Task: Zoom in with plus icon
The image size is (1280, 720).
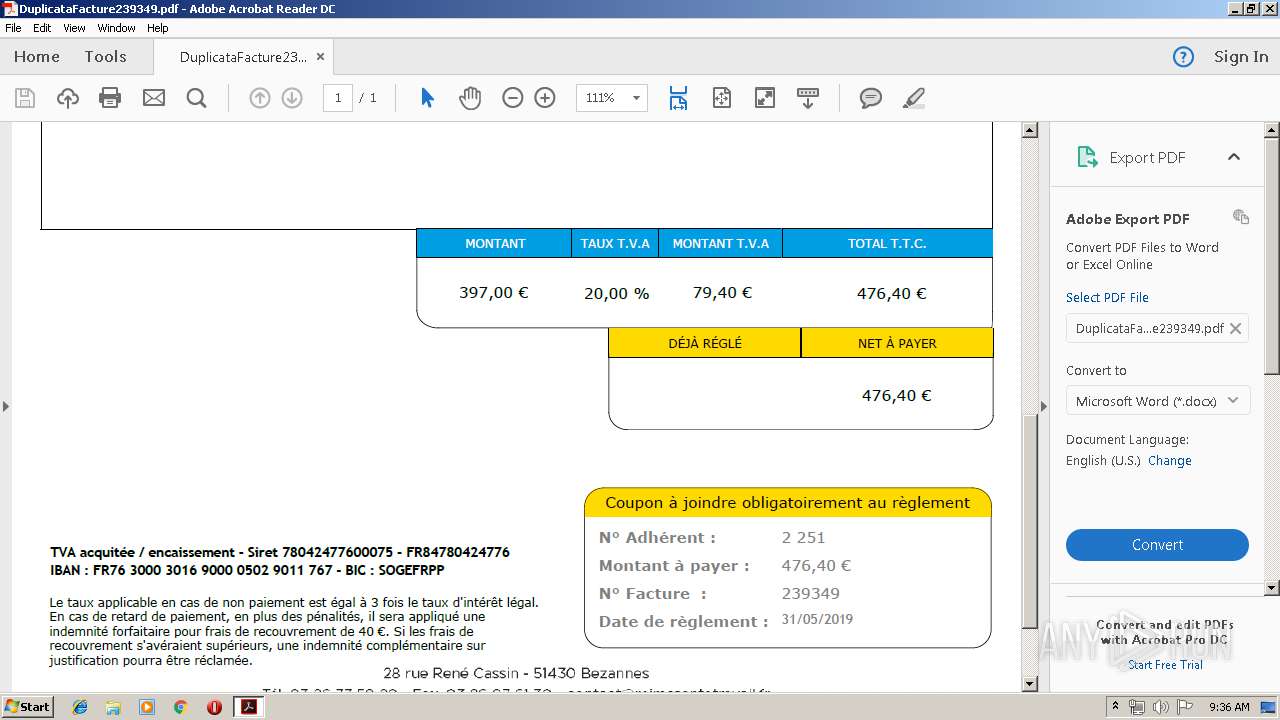Action: coord(545,98)
